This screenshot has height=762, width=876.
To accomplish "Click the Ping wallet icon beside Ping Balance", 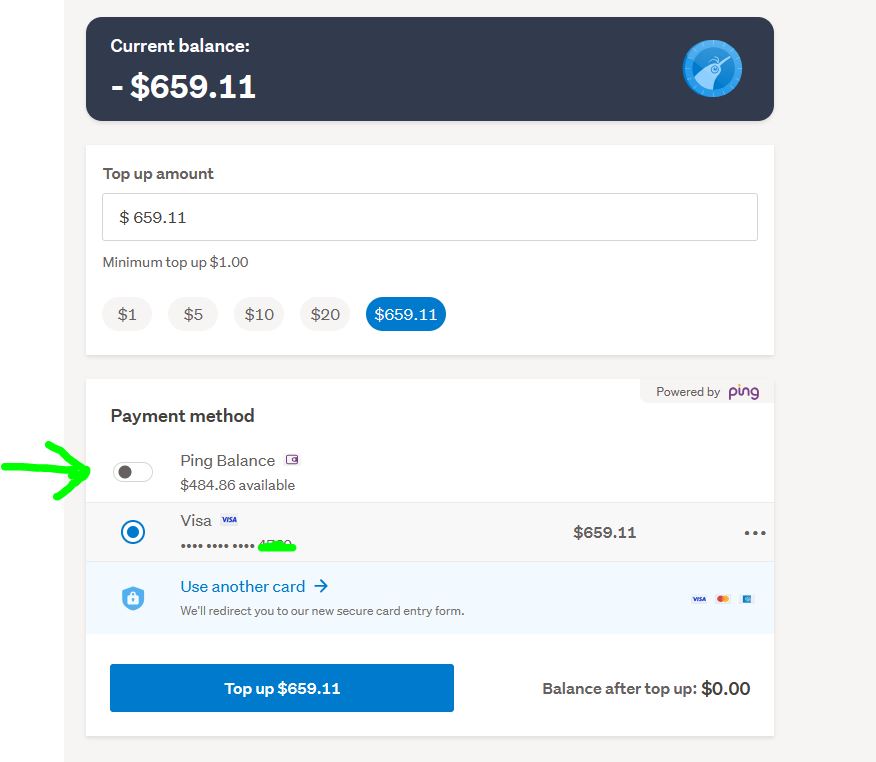I will point(292,460).
